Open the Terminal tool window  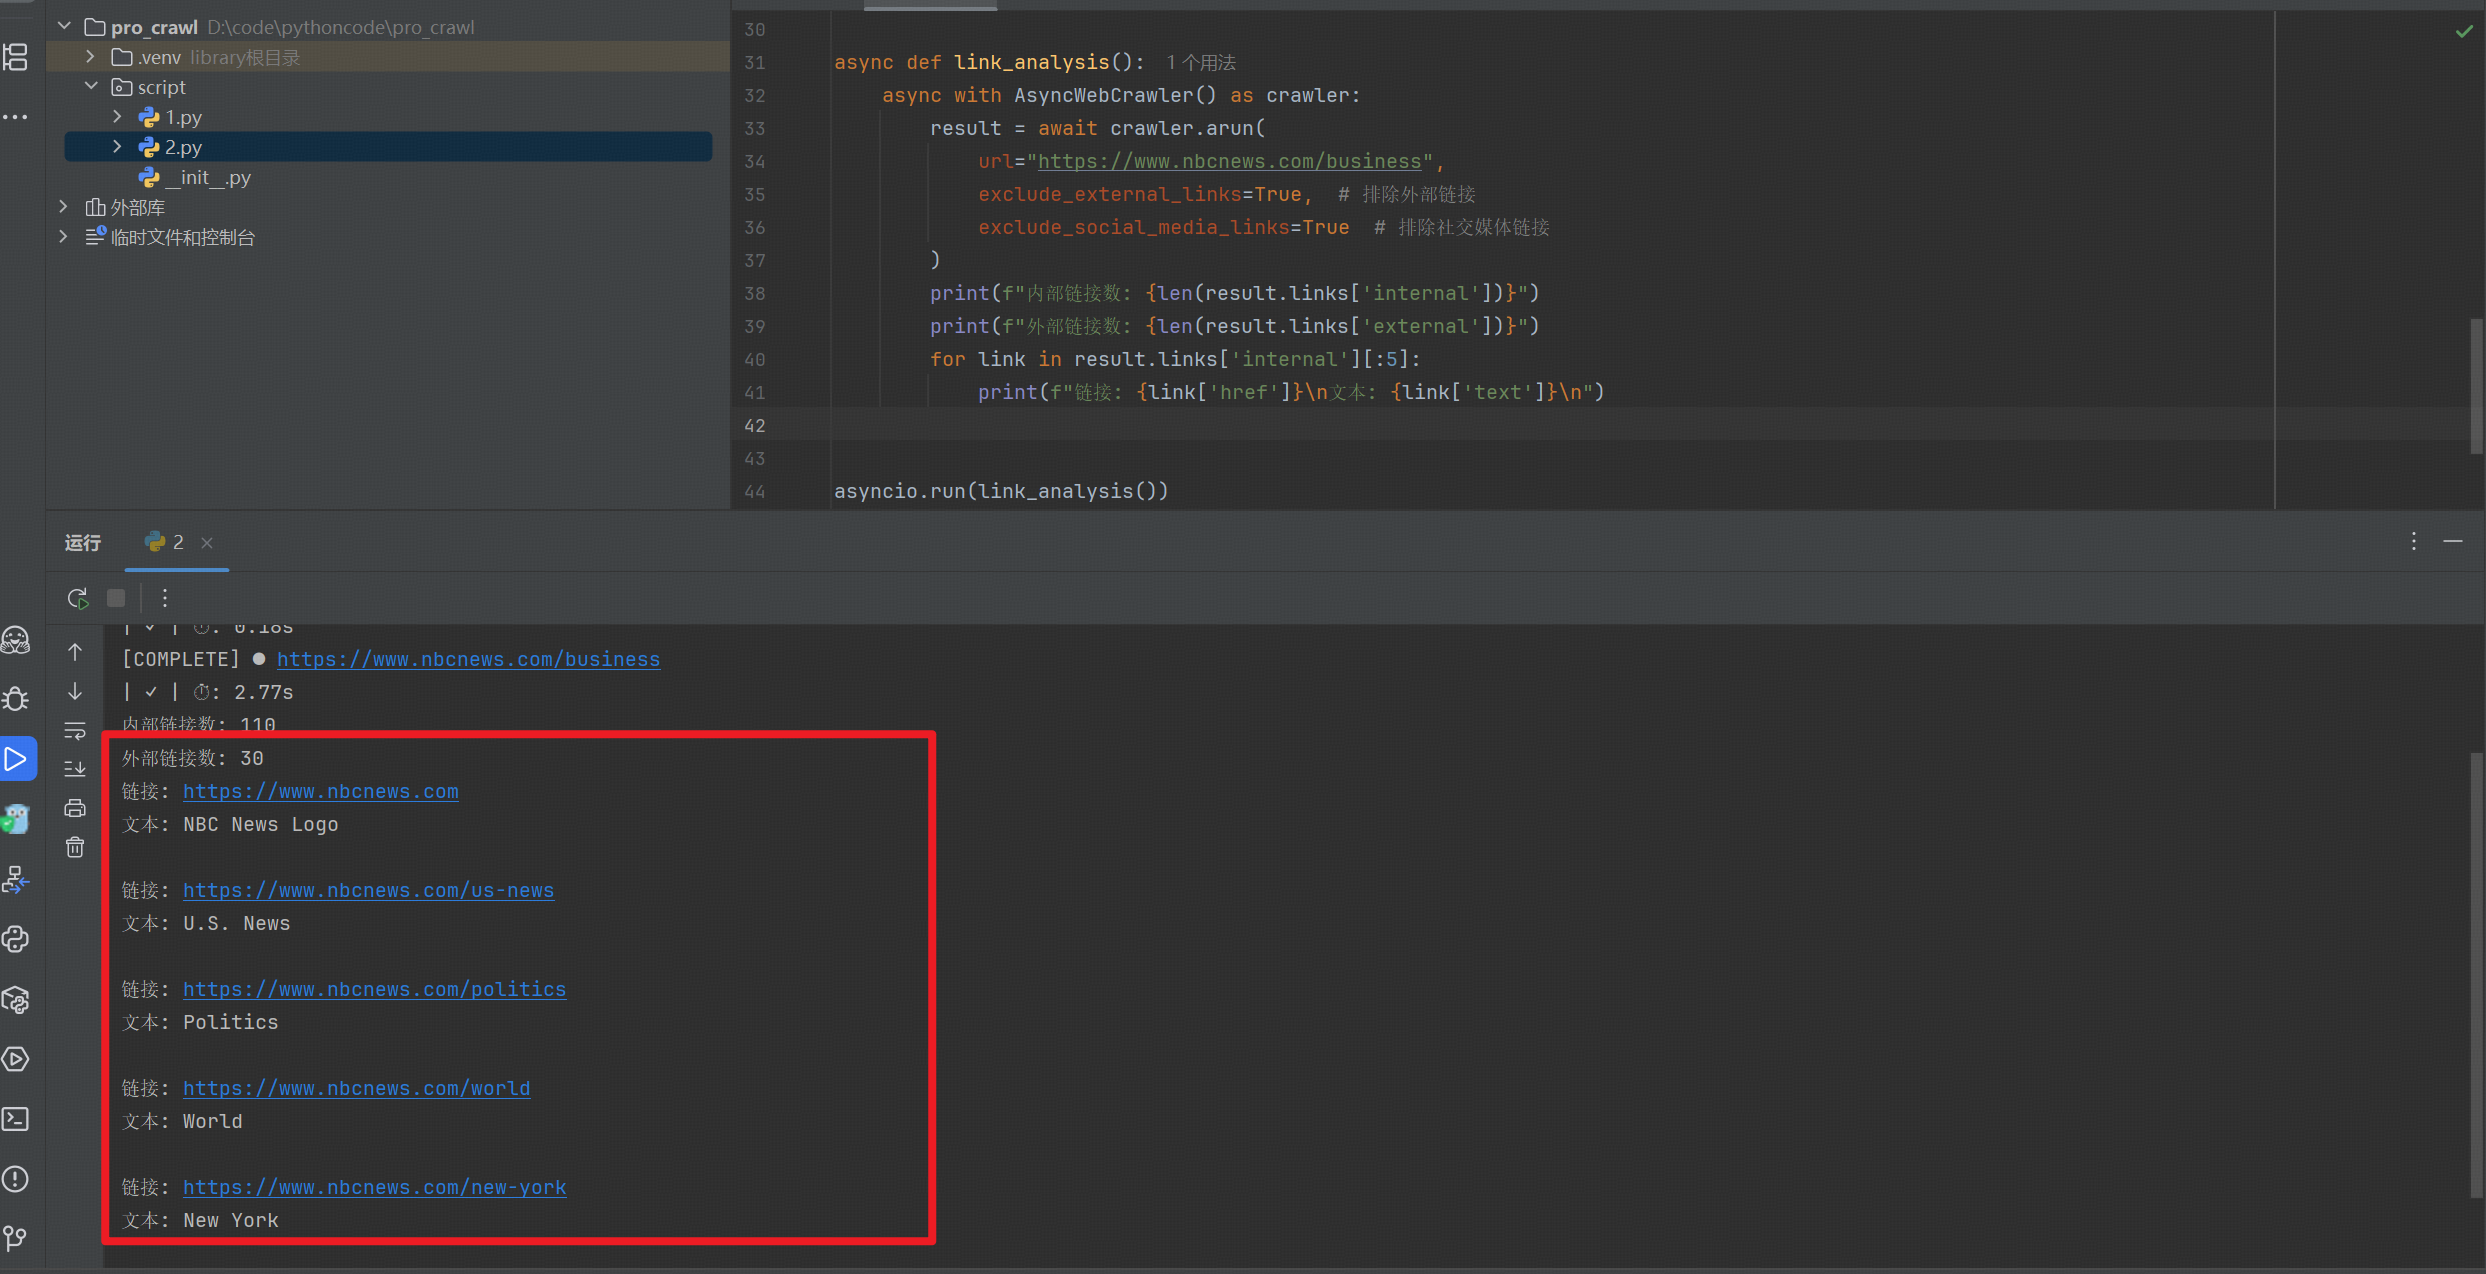pos(16,1119)
